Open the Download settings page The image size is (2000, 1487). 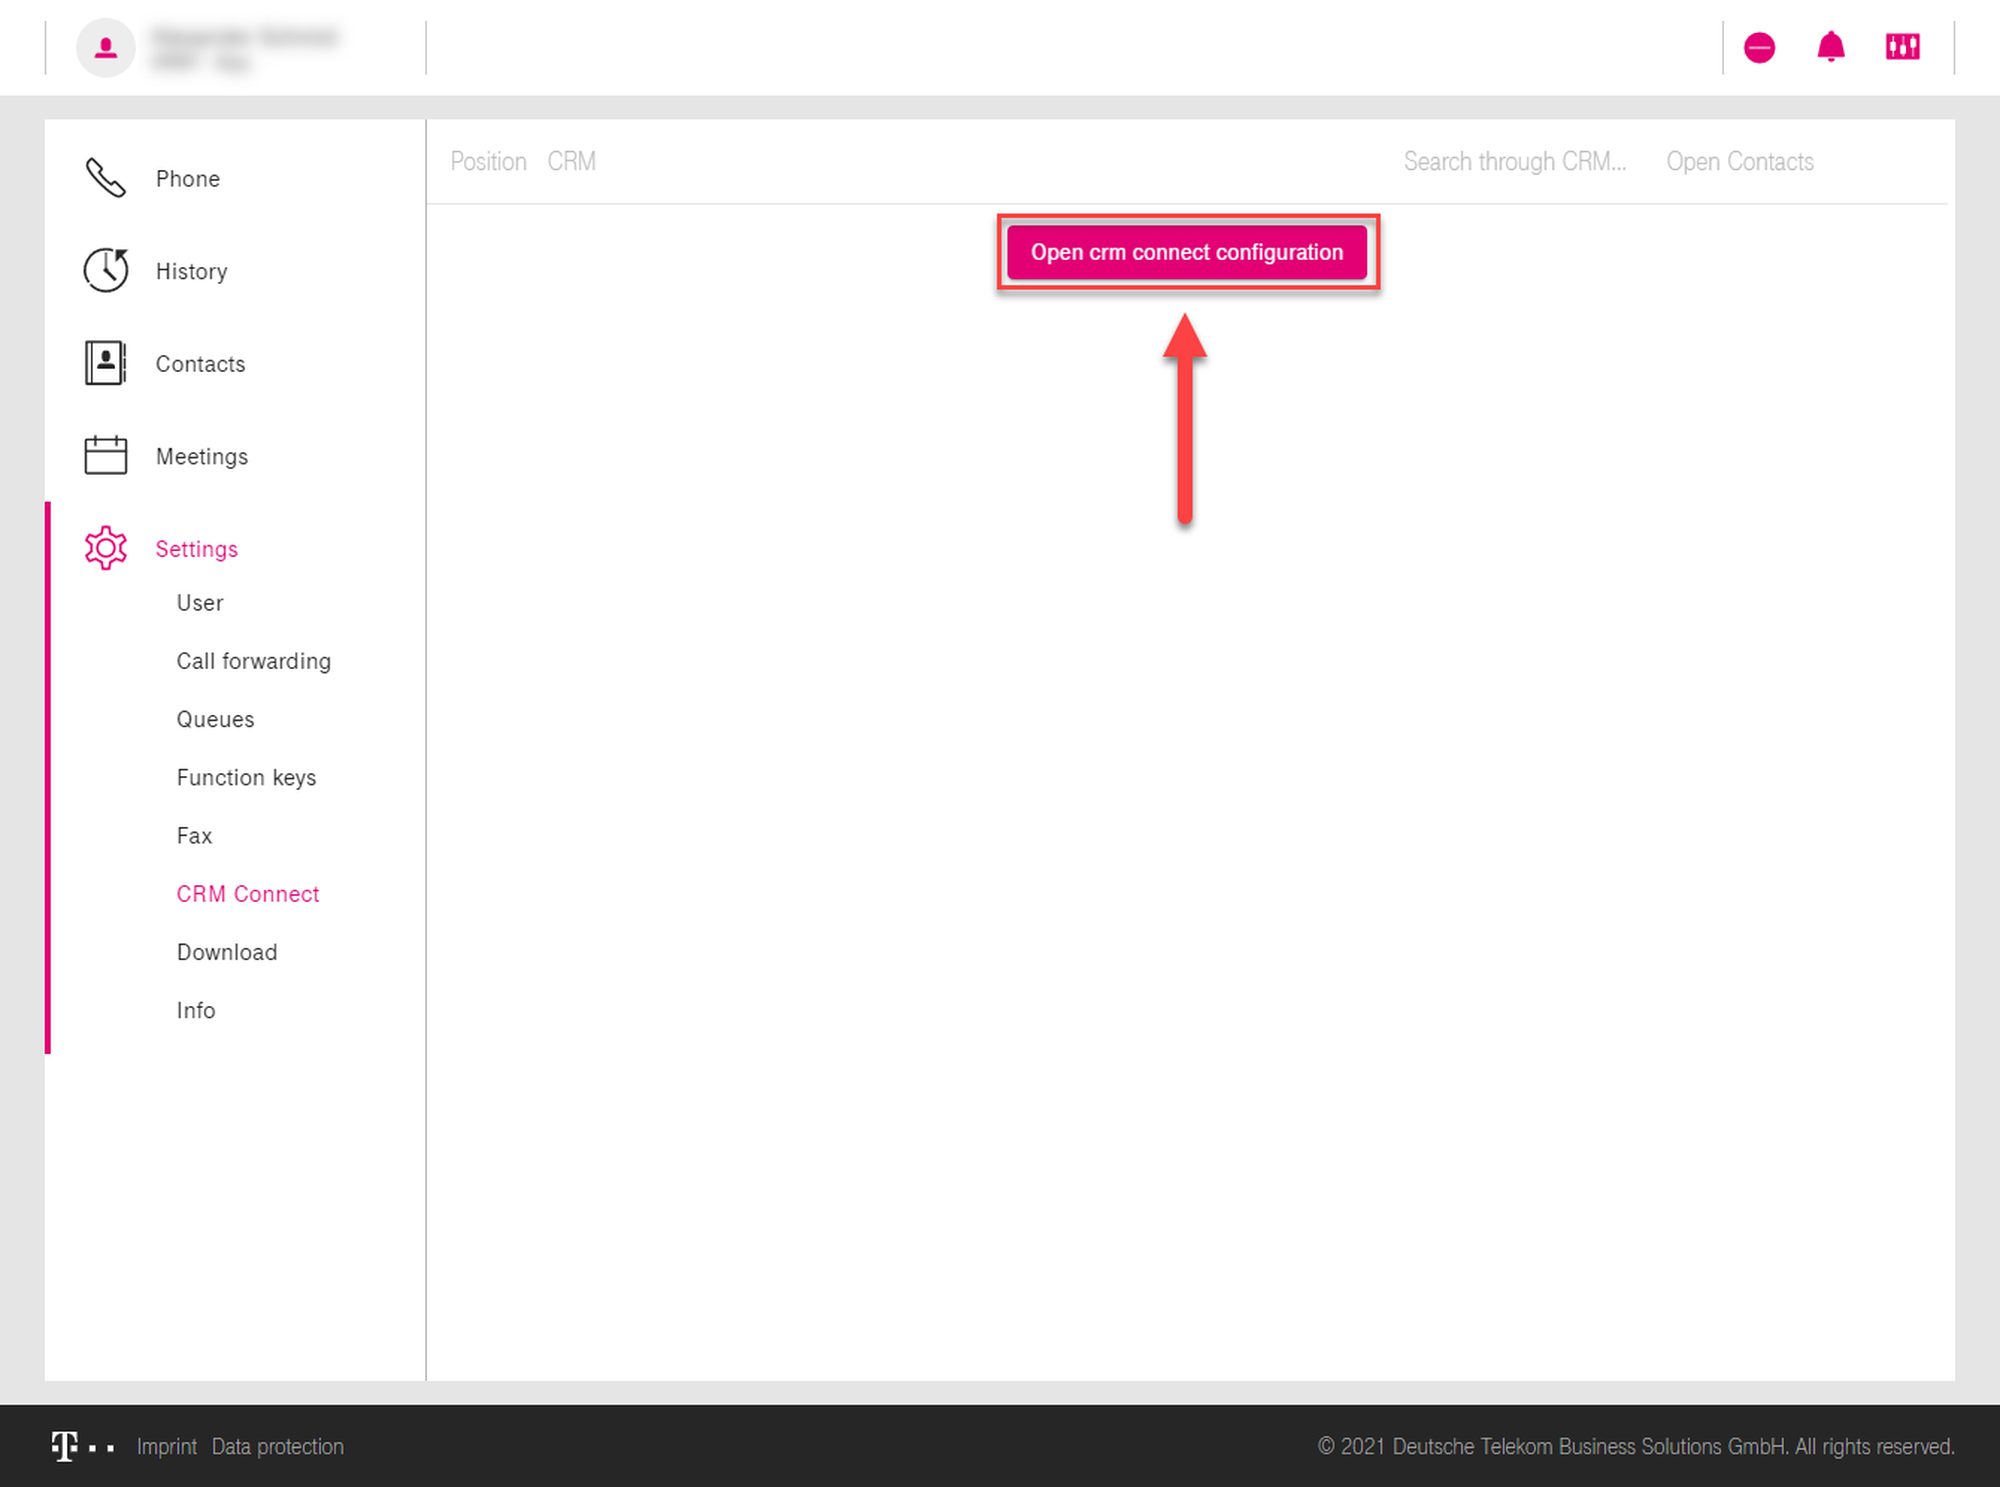pos(227,952)
